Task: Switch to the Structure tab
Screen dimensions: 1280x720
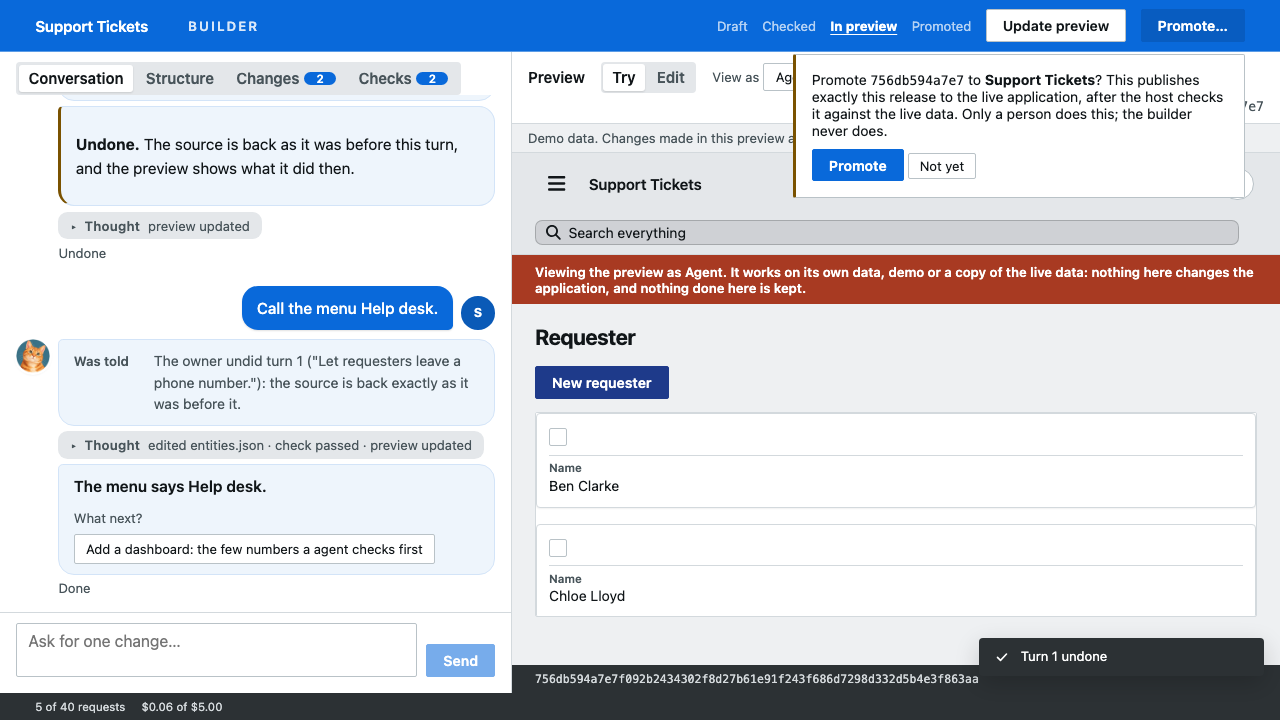Action: coord(180,79)
